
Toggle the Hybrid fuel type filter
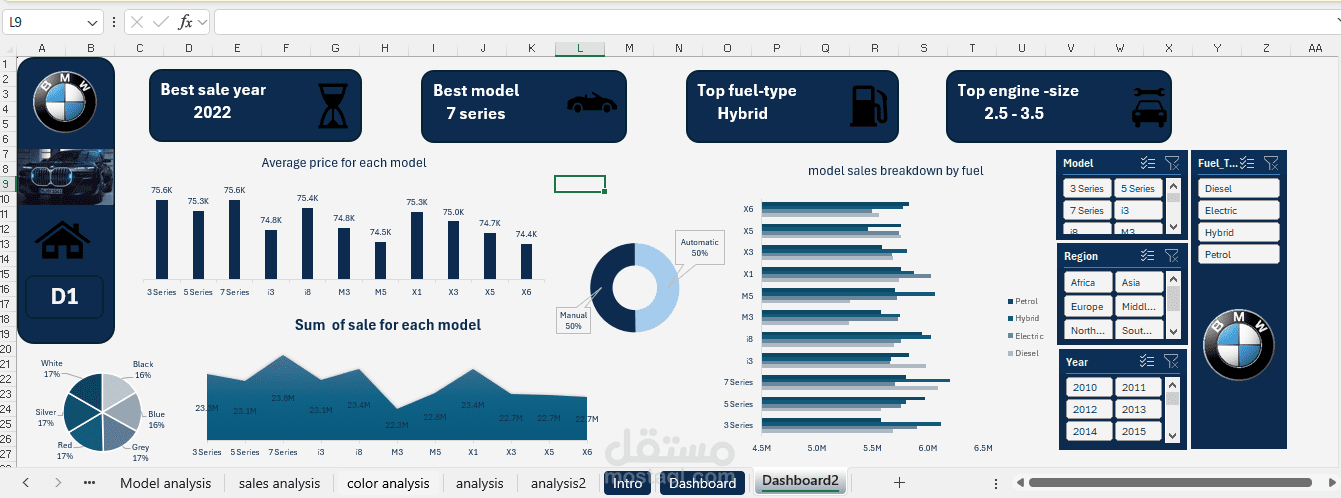(1239, 233)
